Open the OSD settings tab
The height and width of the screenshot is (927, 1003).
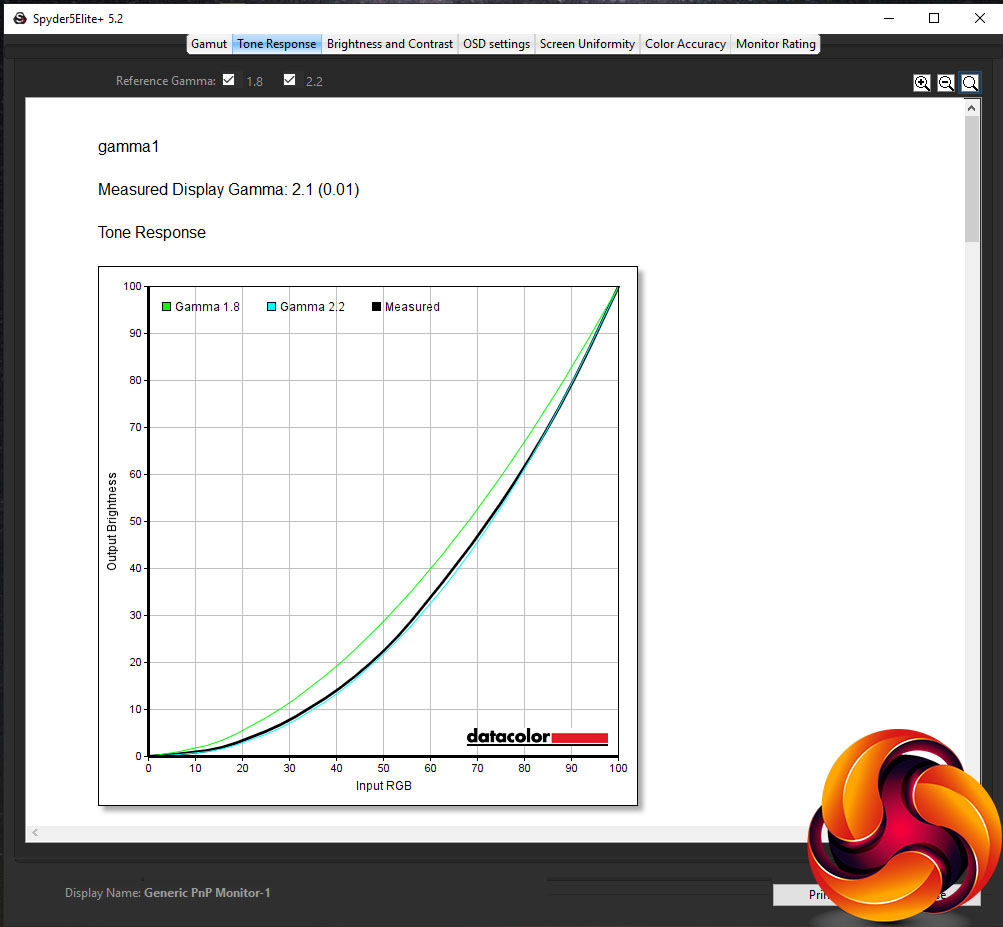coord(496,44)
